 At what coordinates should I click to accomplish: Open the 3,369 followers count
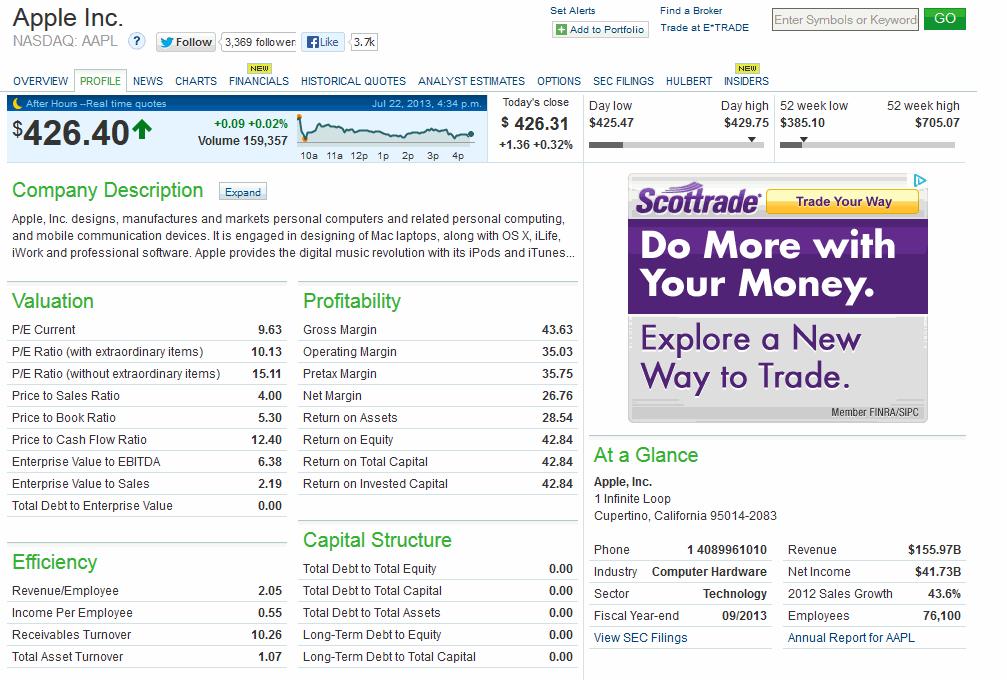point(259,42)
